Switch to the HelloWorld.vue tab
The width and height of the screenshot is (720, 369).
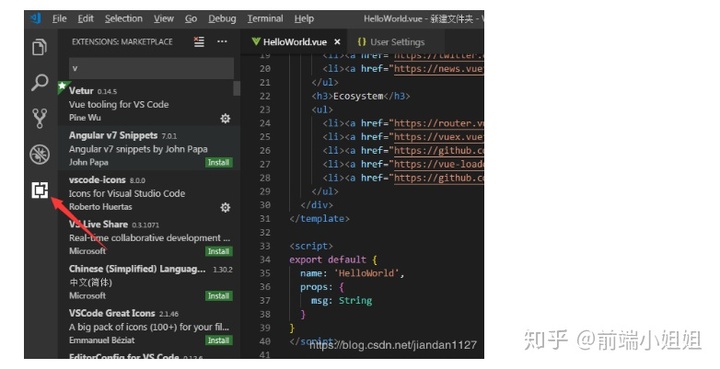[294, 42]
